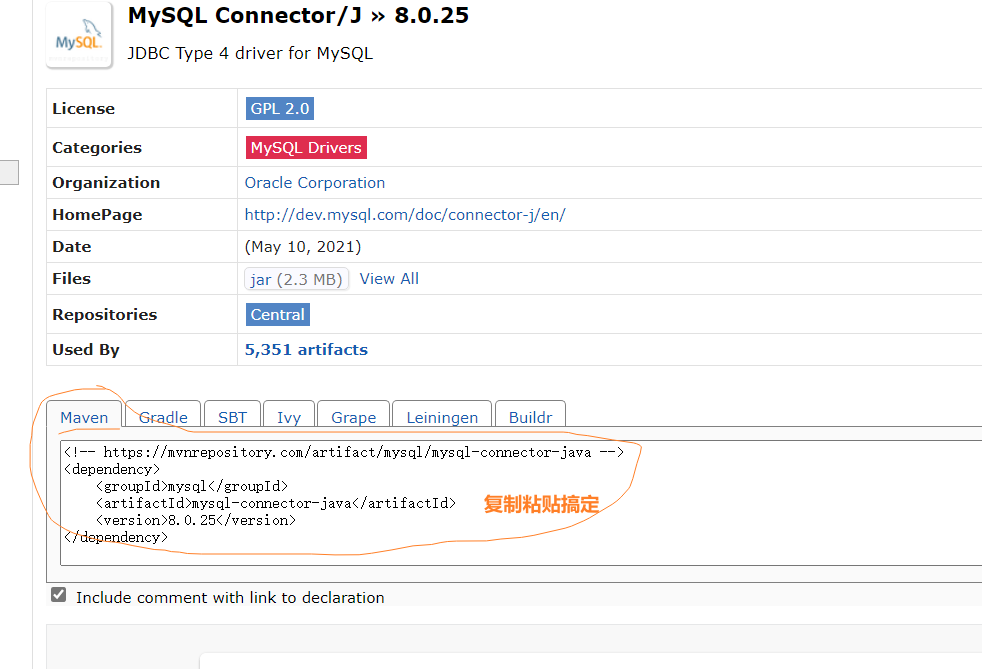Select the Maven tab
This screenshot has width=982, height=669.
84,417
